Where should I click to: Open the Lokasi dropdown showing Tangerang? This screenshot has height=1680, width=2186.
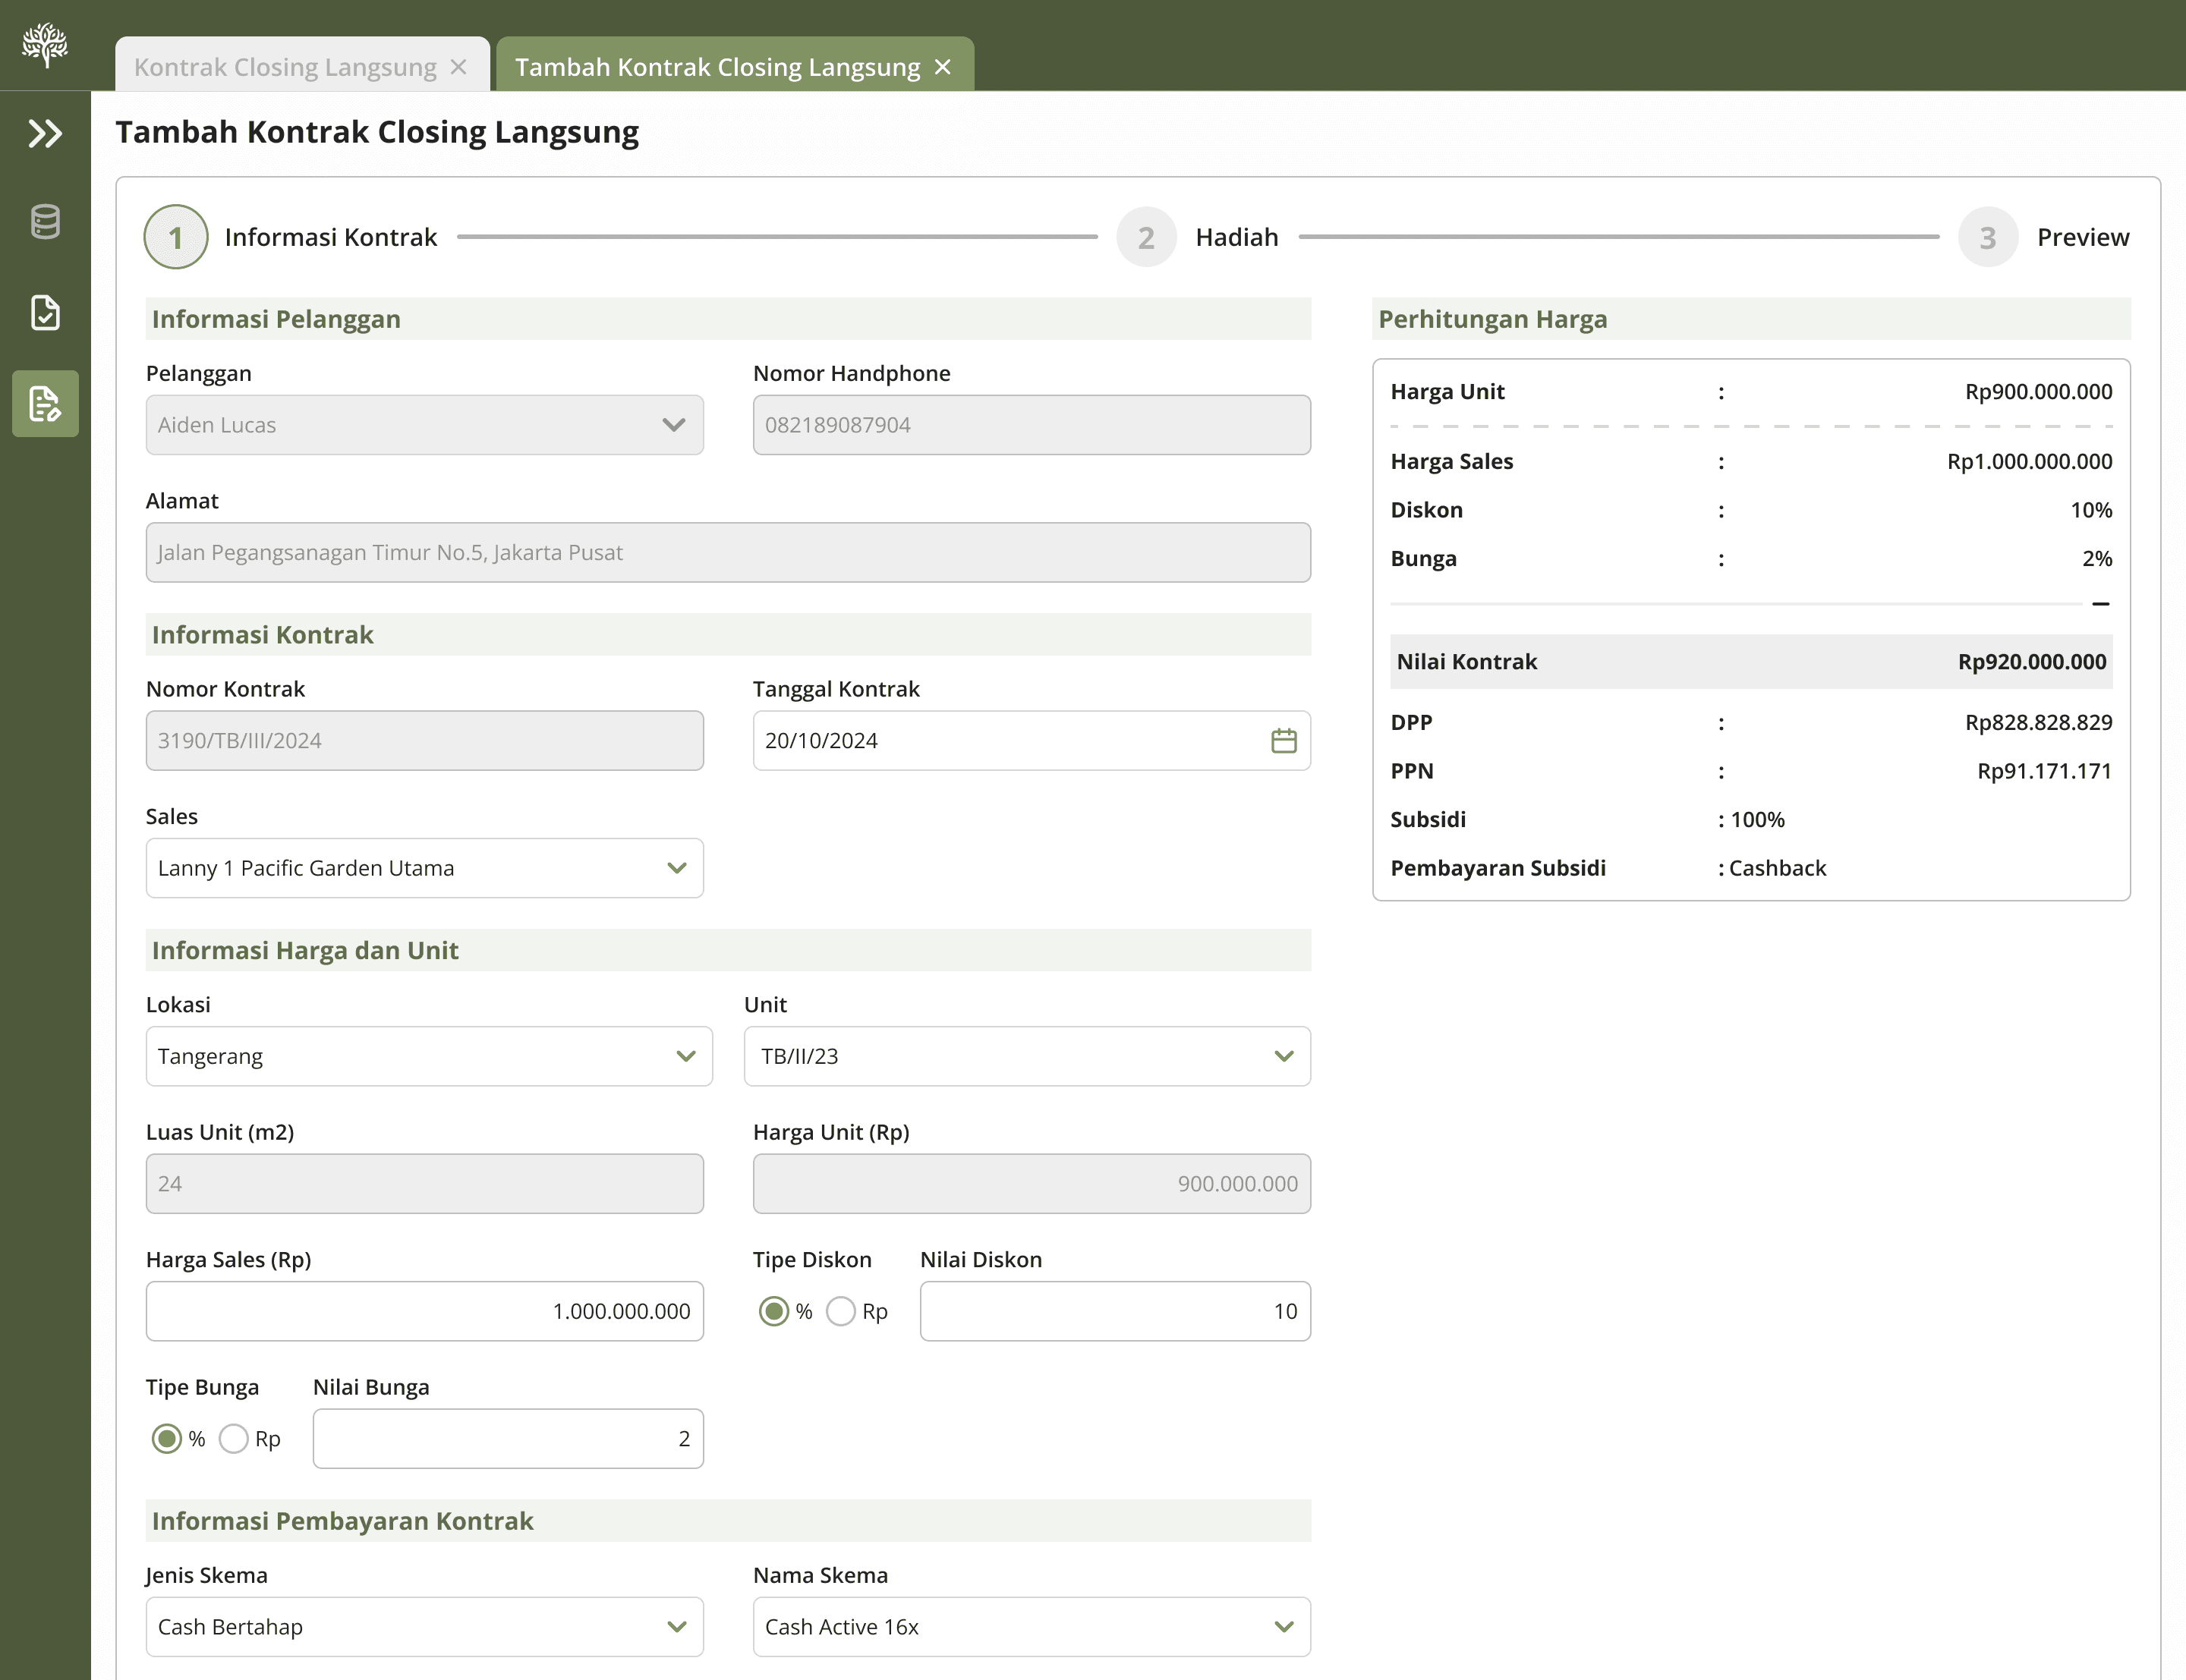coord(429,1056)
